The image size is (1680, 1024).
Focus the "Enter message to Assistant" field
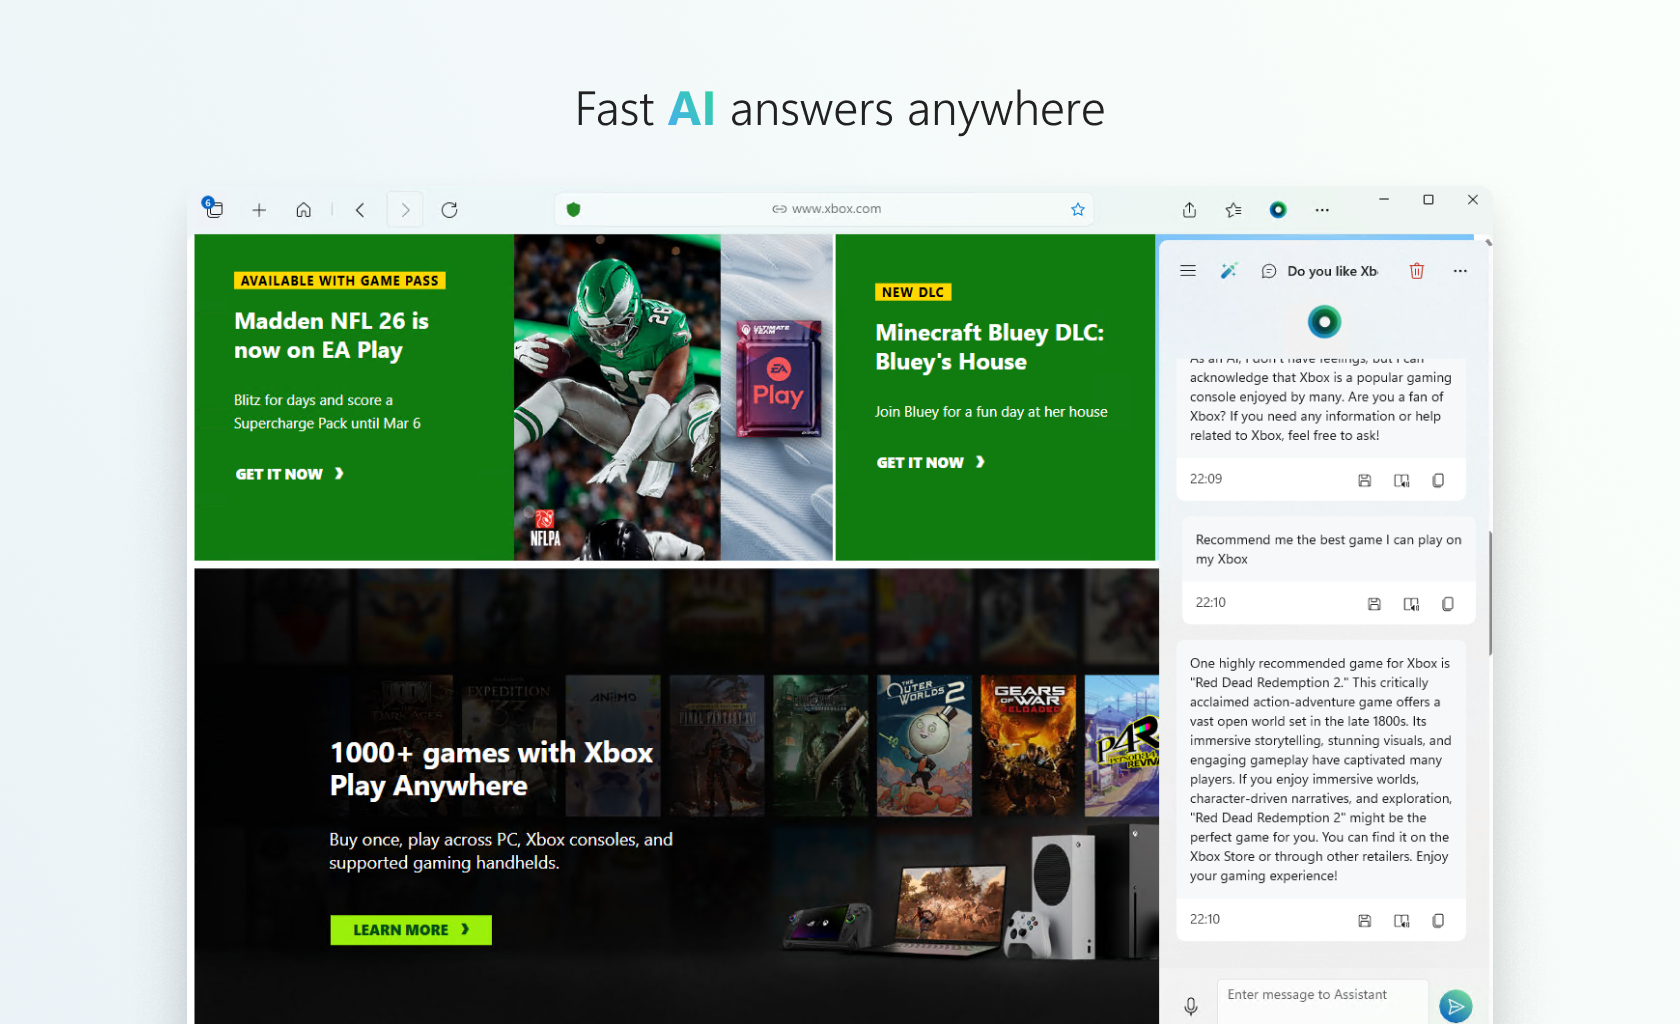click(x=1322, y=1001)
